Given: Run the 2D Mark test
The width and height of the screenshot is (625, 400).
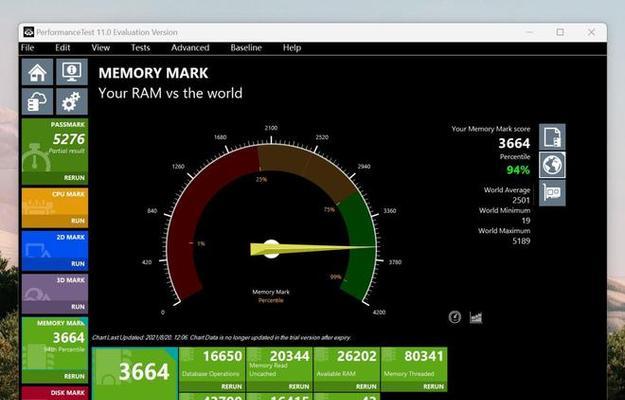Looking at the screenshot, I should [x=78, y=264].
